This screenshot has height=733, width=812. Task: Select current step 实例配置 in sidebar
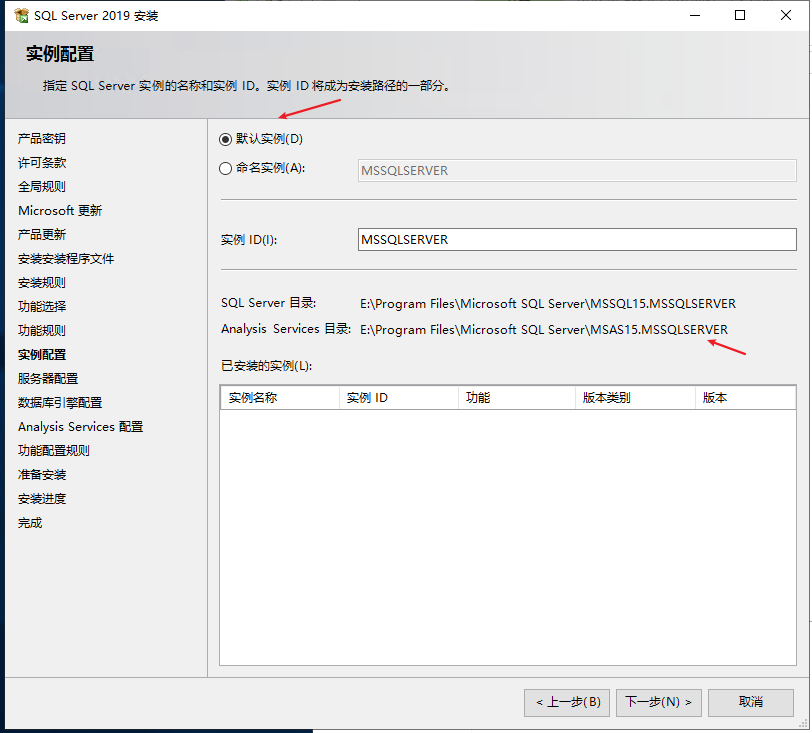click(42, 355)
